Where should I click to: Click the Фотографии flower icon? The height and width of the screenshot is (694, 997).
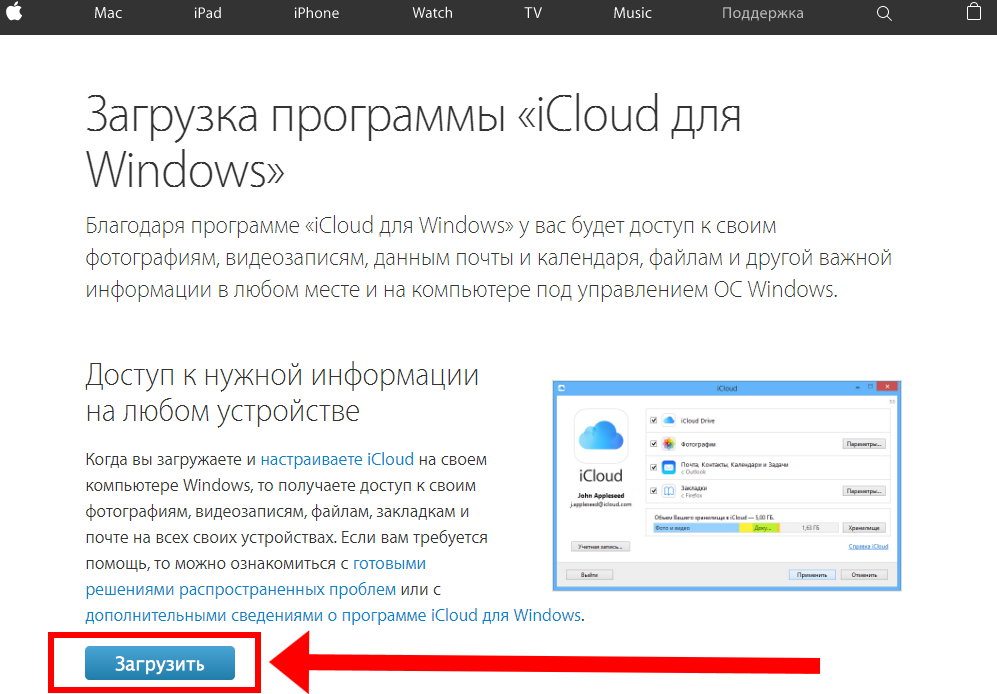tap(668, 443)
